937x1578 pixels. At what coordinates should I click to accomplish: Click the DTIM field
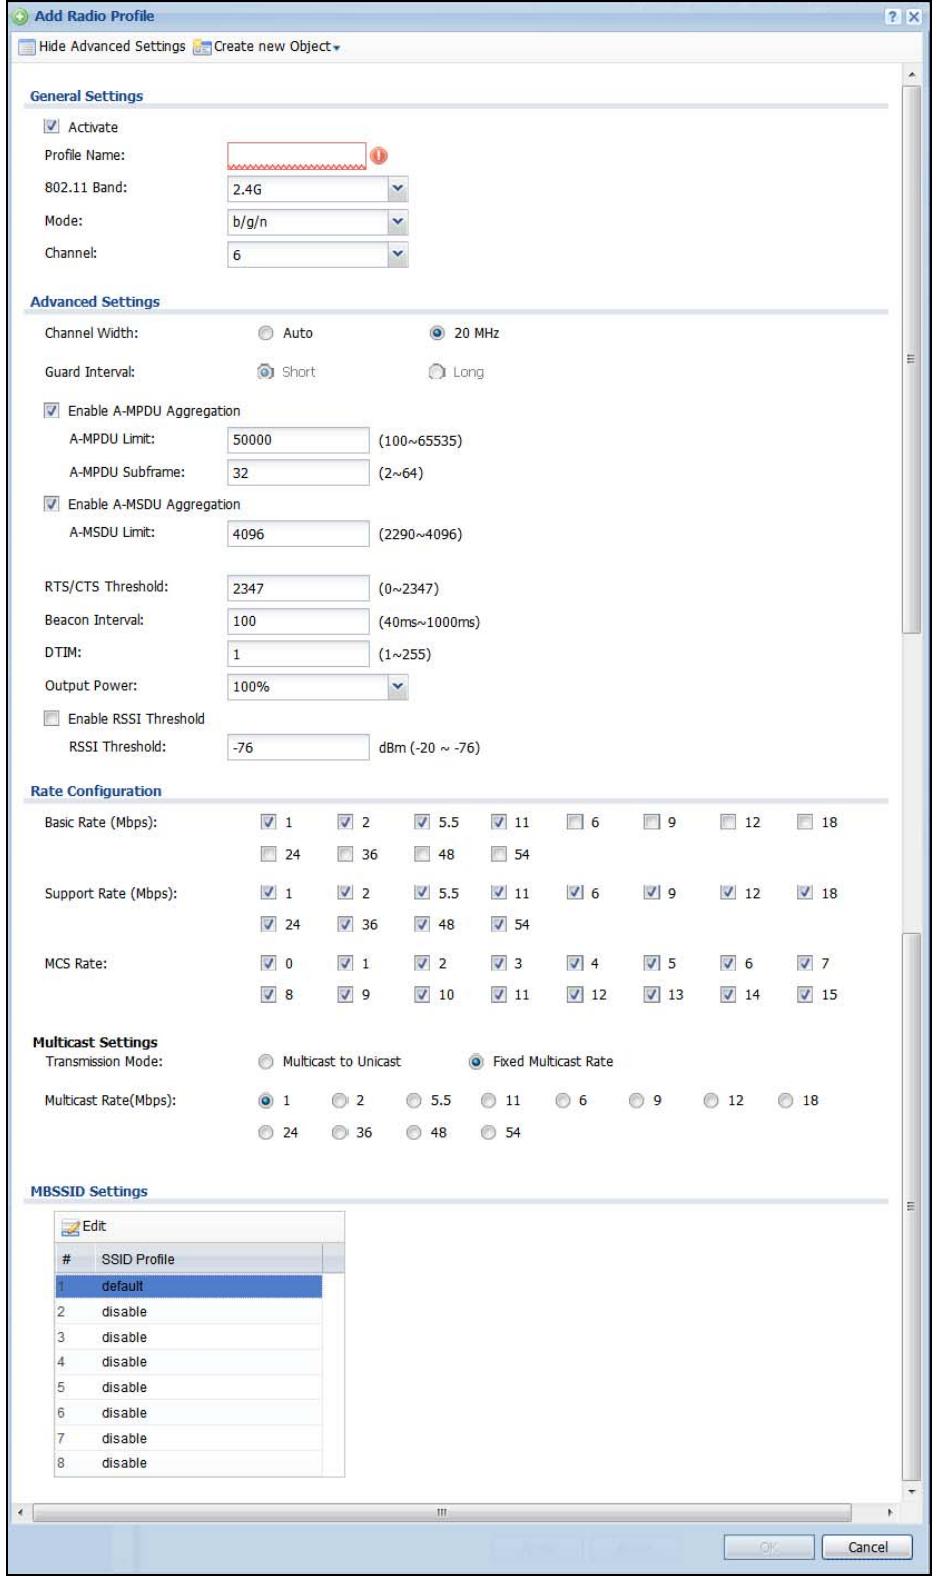point(298,654)
